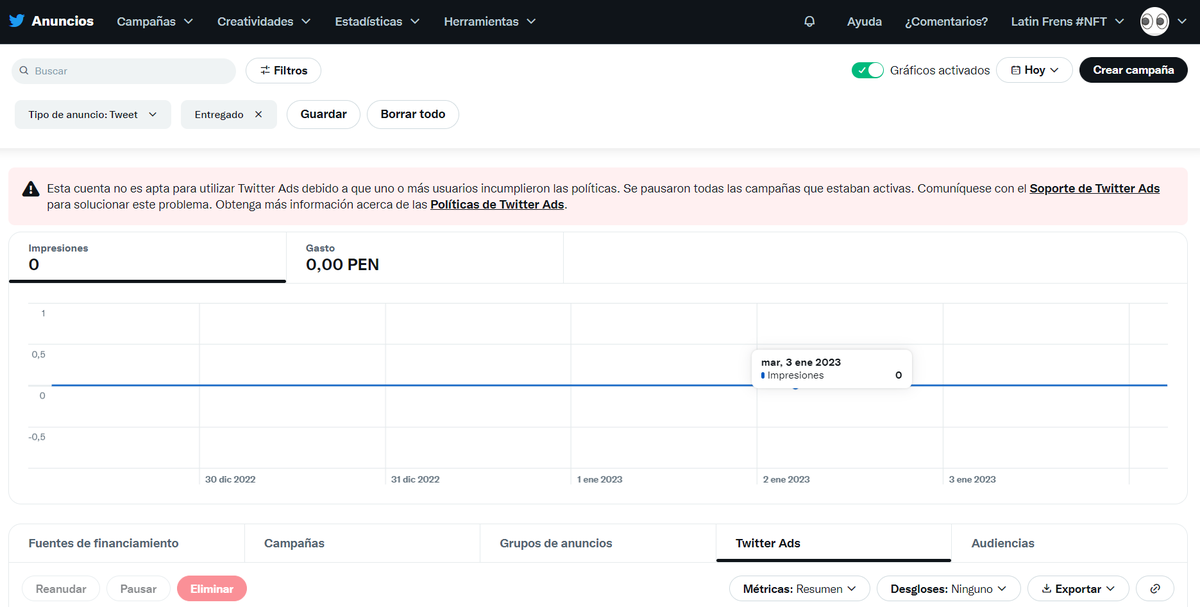Focus the Buscar search field
Viewport: 1200px width, 607px height.
coord(124,71)
